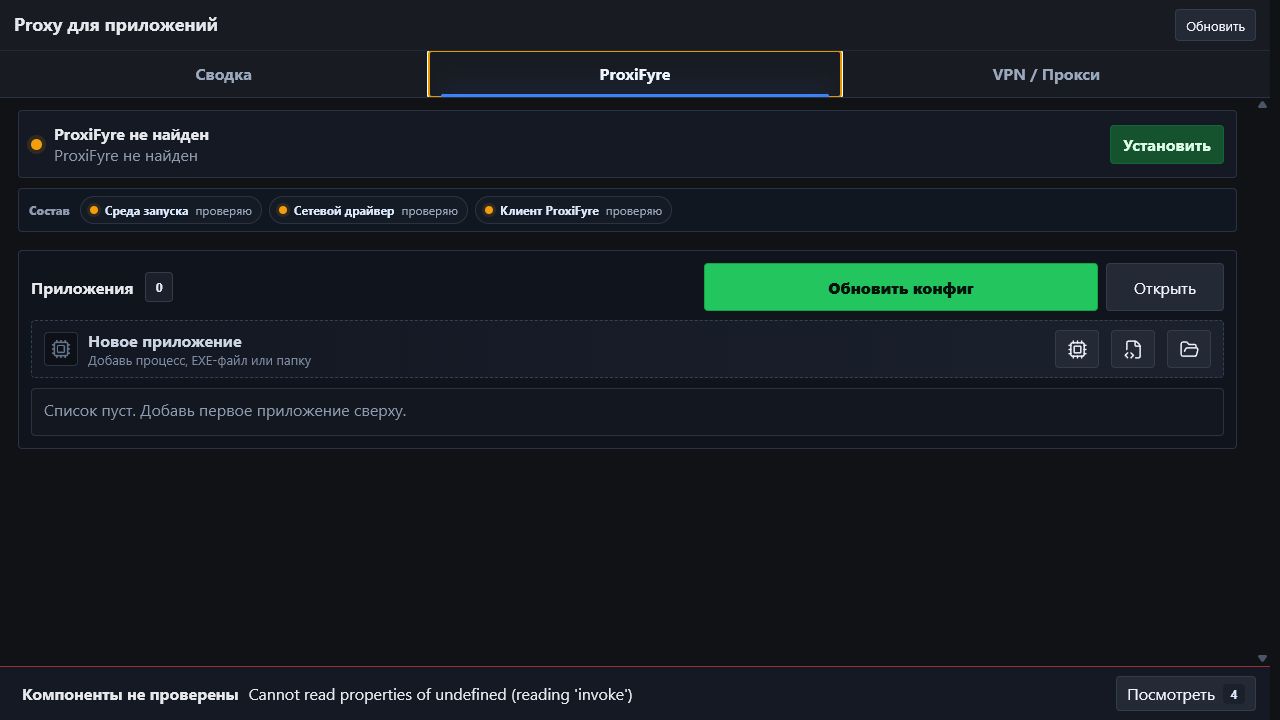
Task: Click the Открыть button
Action: [1165, 288]
